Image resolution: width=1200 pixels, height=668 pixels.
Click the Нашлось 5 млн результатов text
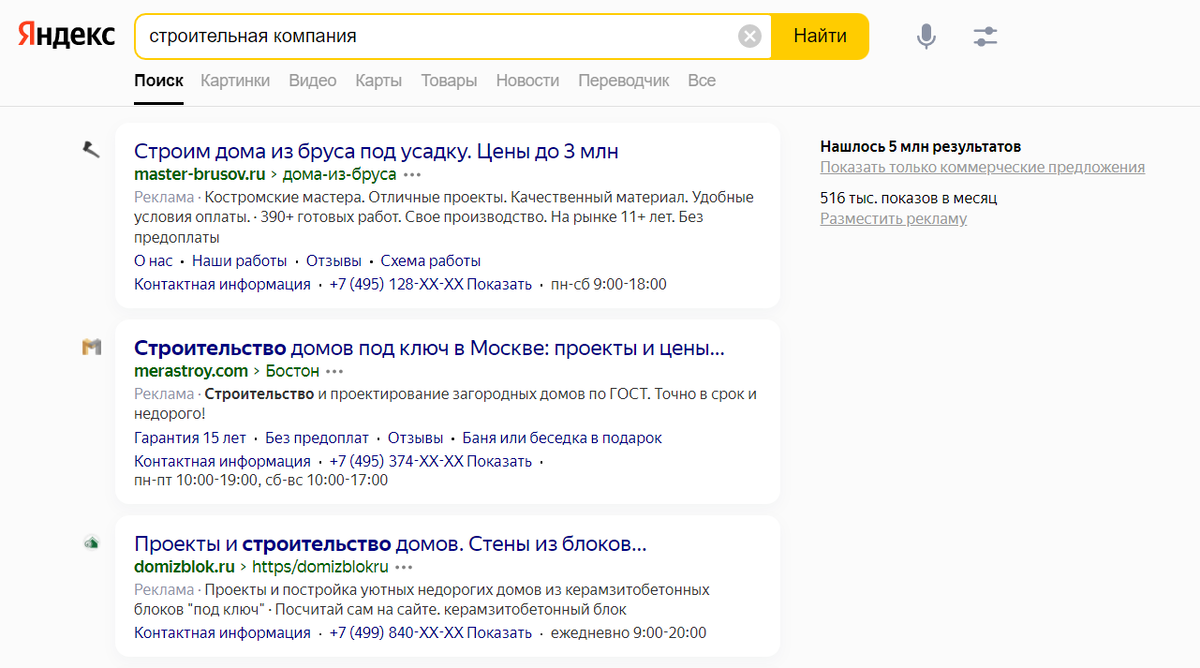921,147
